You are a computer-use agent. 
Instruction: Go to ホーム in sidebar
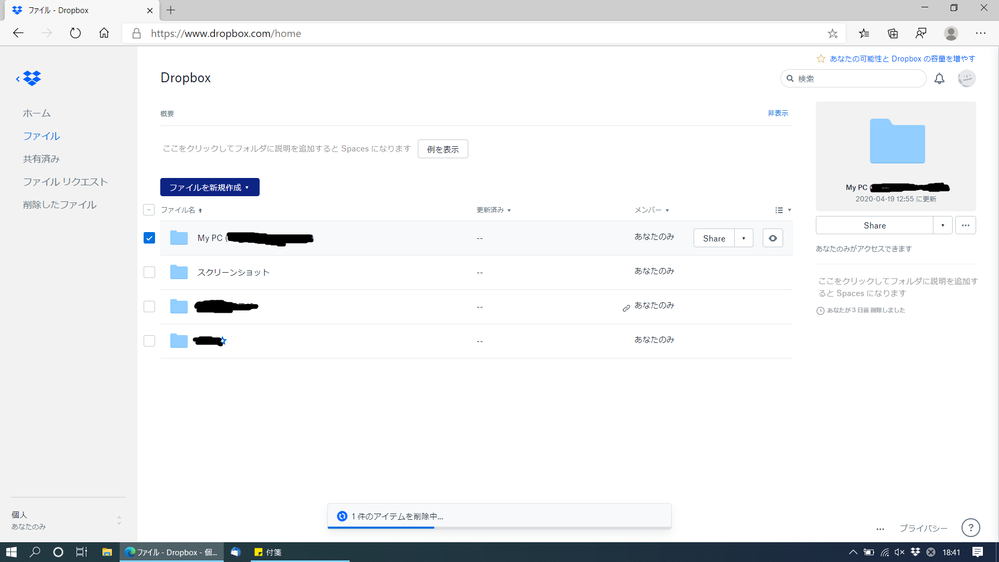(x=36, y=113)
